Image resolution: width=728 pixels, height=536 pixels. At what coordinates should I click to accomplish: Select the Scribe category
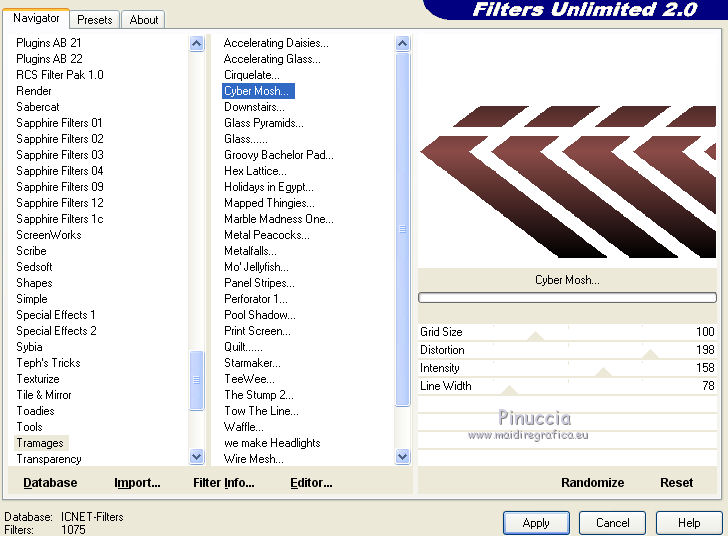point(31,251)
